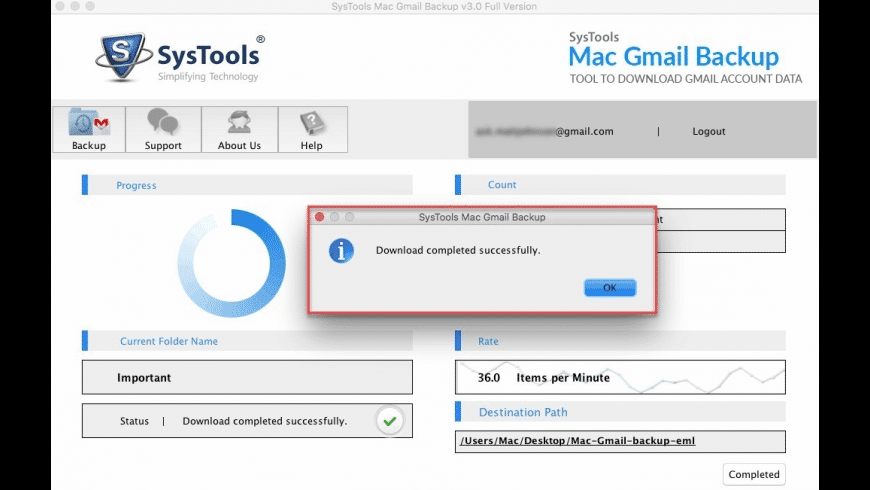Click the Completed button
Image resolution: width=870 pixels, height=490 pixels.
coord(753,474)
